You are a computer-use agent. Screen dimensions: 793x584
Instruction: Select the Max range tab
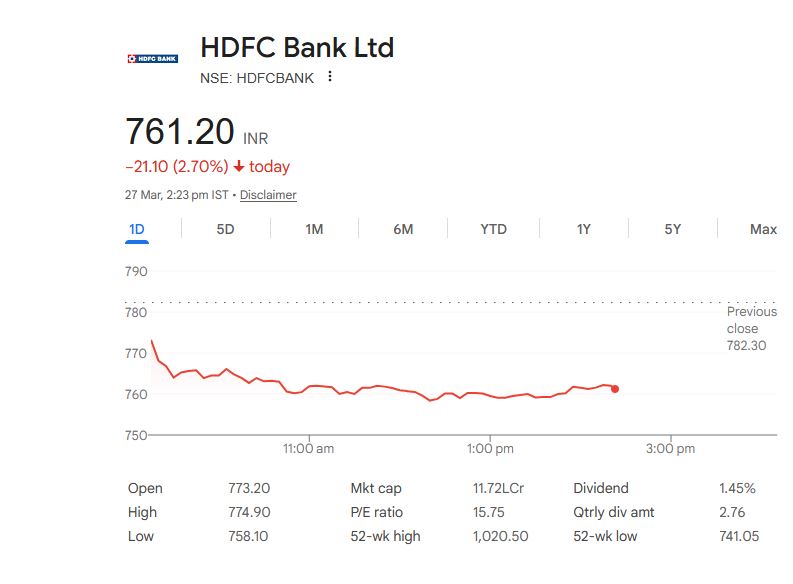[x=763, y=229]
